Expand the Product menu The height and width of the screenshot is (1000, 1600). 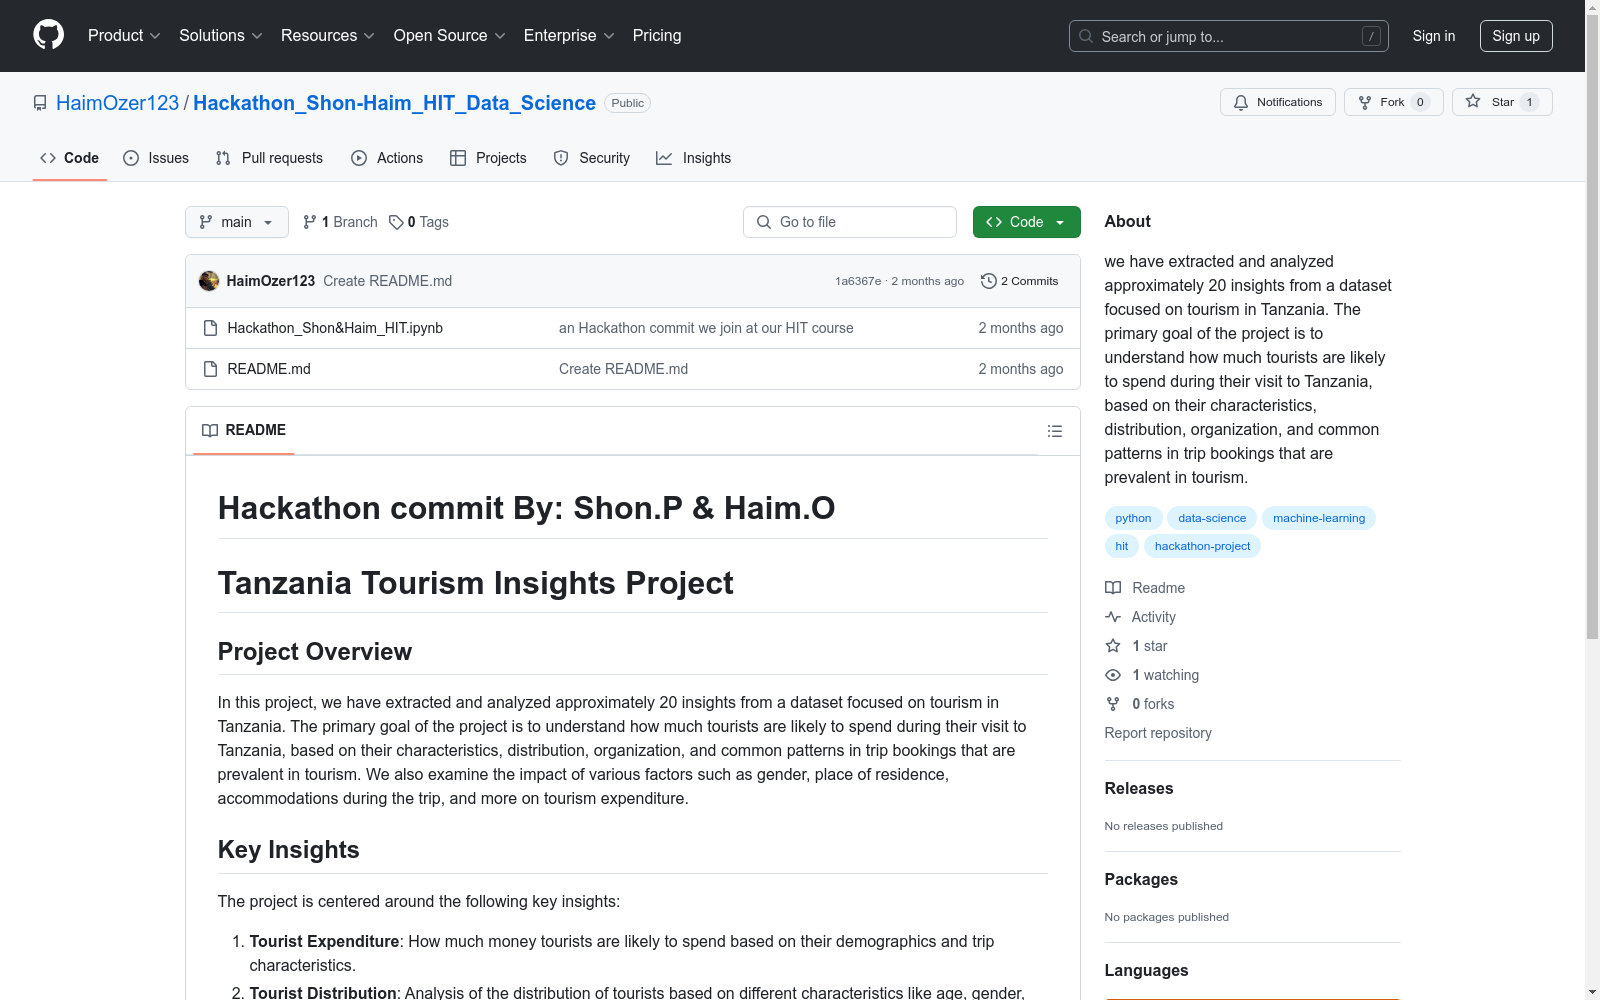[x=124, y=36]
